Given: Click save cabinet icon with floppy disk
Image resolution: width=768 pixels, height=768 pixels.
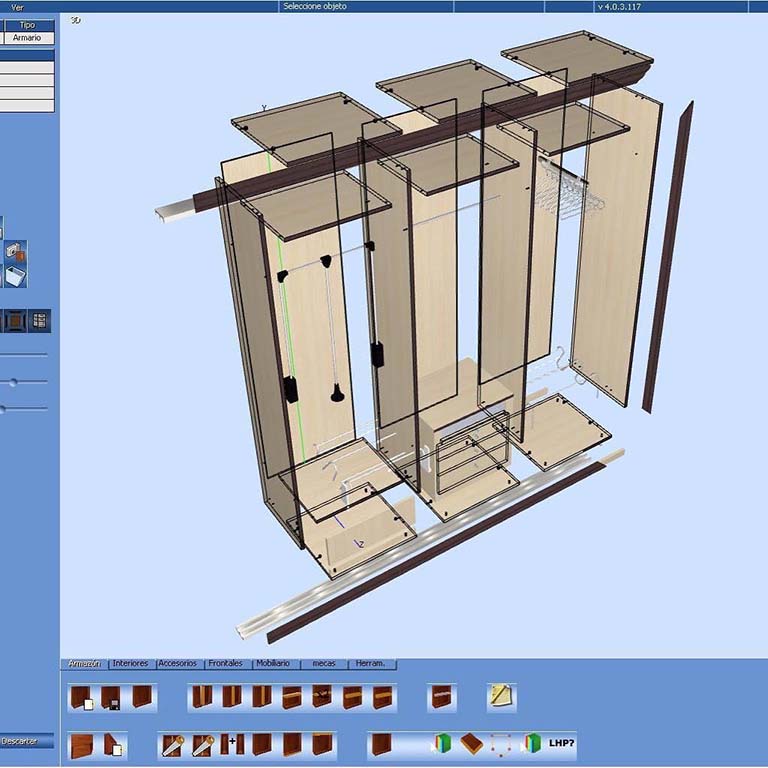Looking at the screenshot, I should [x=111, y=697].
